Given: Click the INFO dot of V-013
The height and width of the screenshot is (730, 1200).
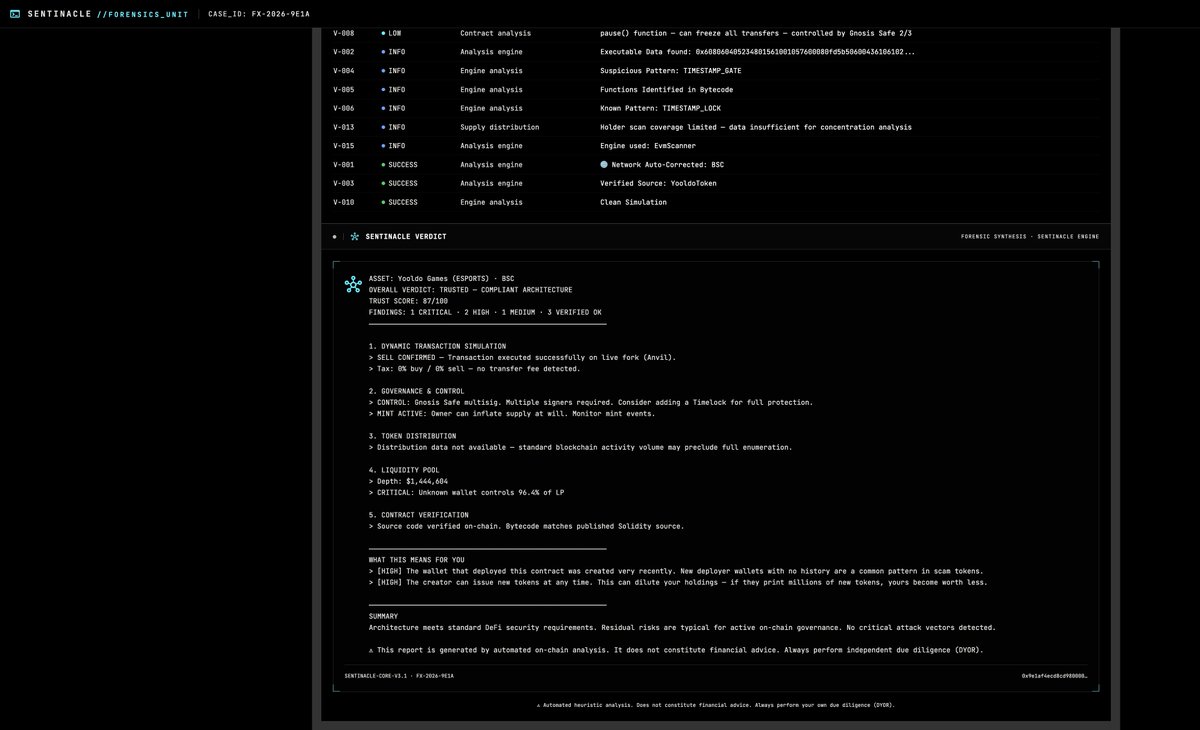Looking at the screenshot, I should click(x=383, y=127).
